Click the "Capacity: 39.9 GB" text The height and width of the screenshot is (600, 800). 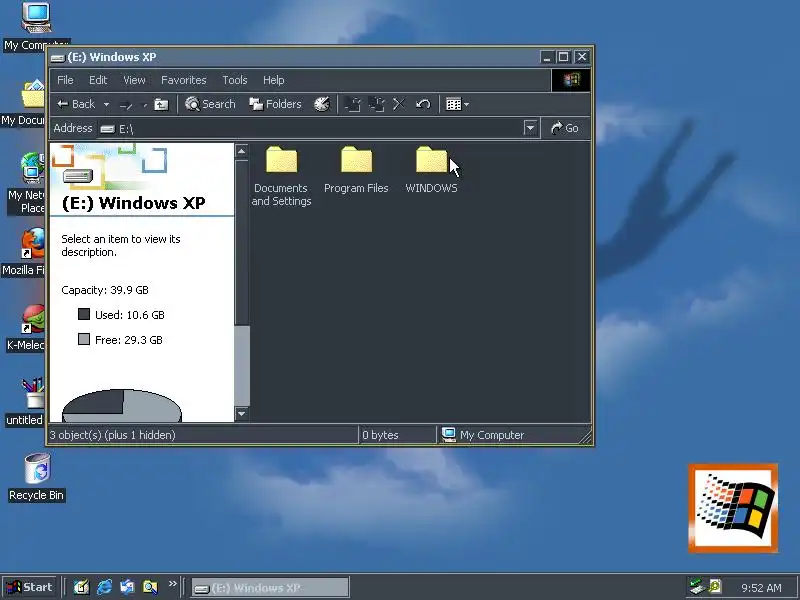[x=105, y=290]
